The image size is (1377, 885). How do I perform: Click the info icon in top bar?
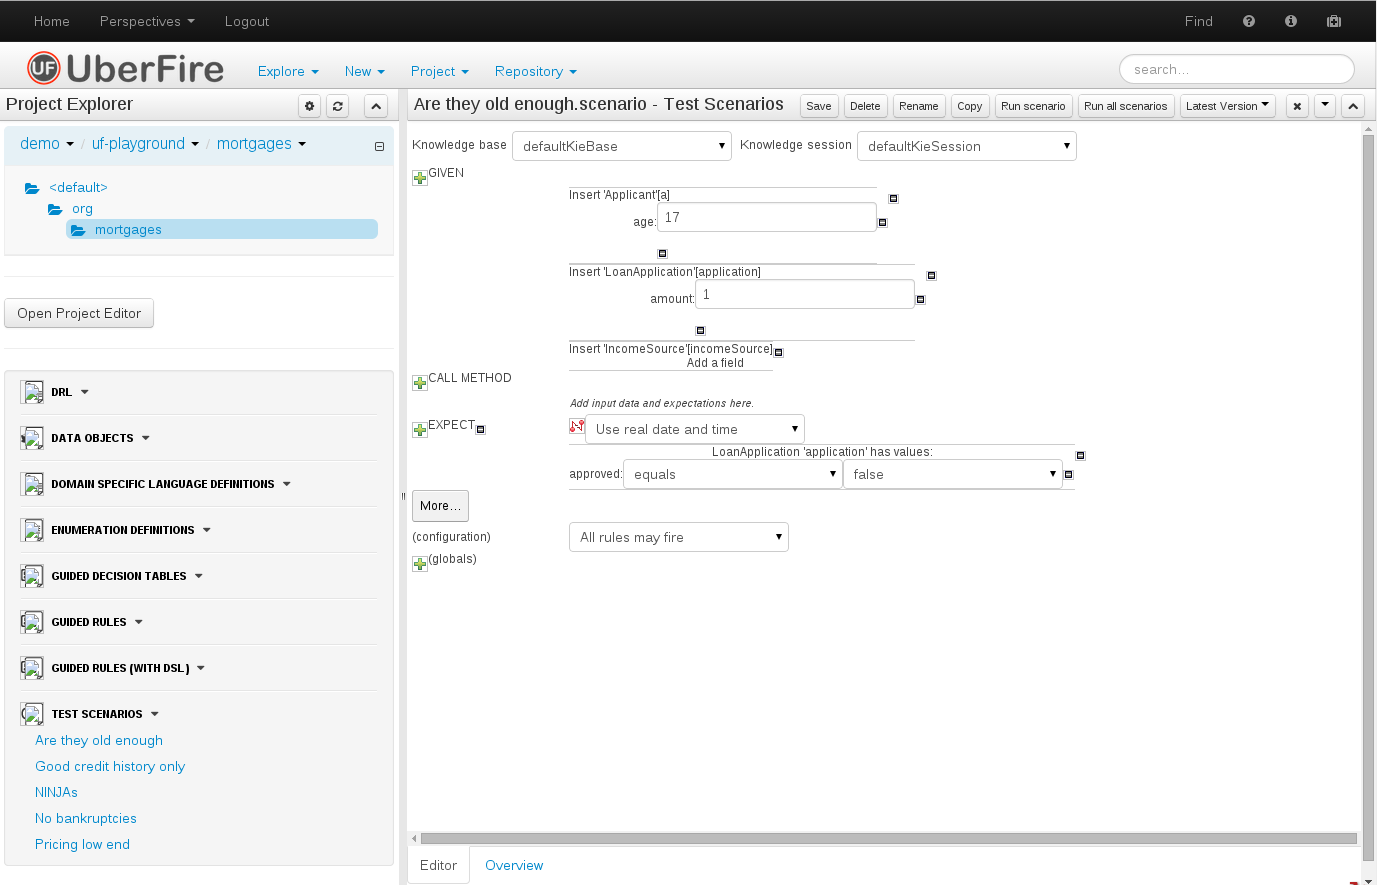click(1291, 21)
